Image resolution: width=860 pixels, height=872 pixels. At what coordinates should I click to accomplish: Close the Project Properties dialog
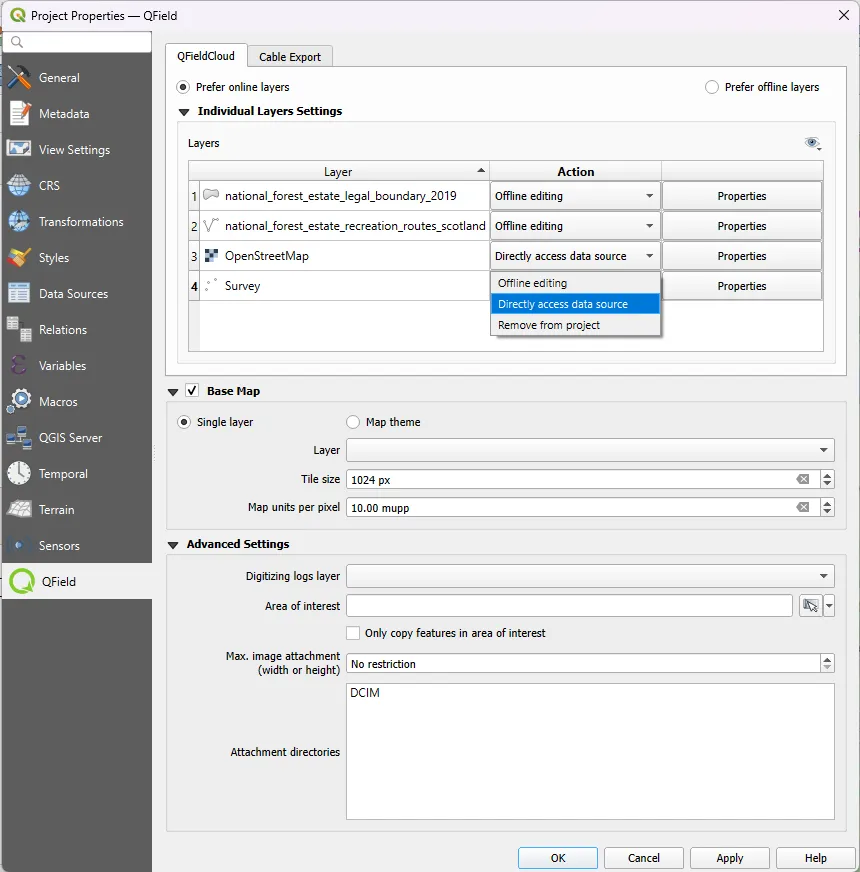click(x=844, y=15)
